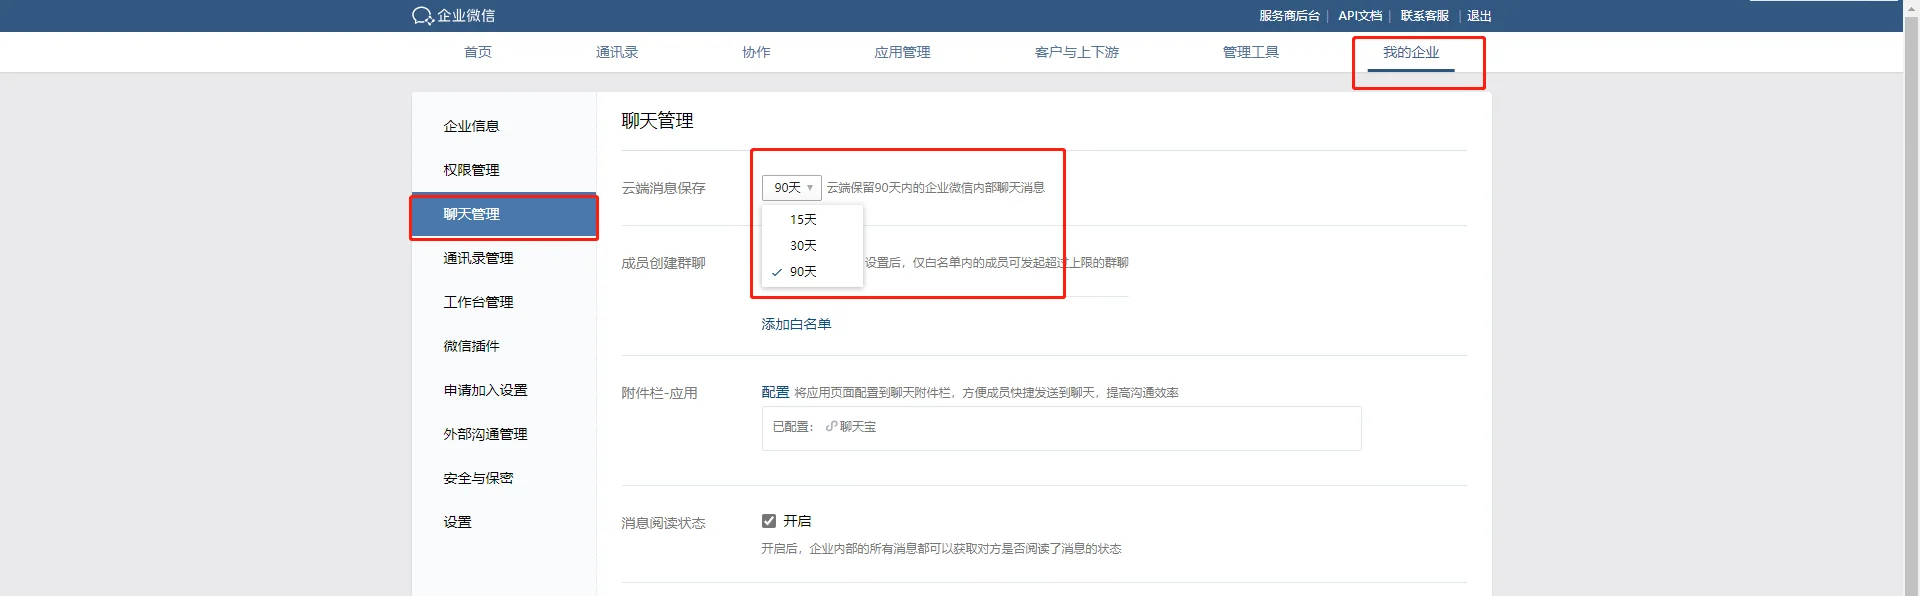Click the configured app name 聊天宝
Image resolution: width=1920 pixels, height=596 pixels.
pyautogui.click(x=858, y=427)
